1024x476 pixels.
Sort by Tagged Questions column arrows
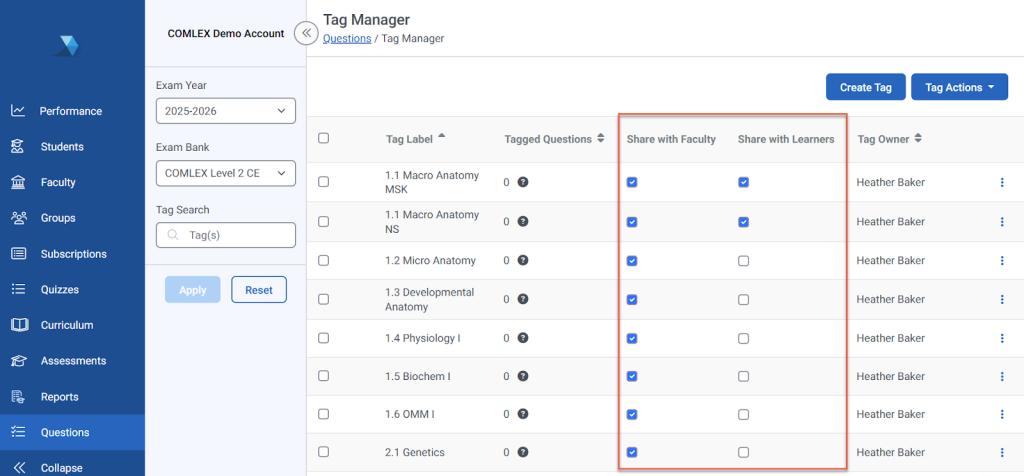tap(600, 139)
